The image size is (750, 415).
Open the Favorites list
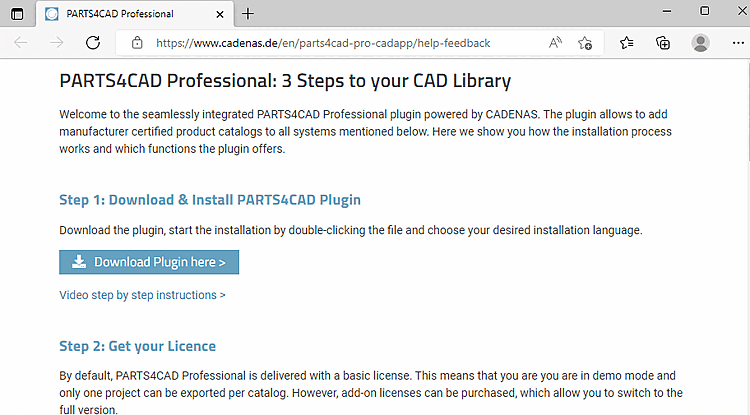(x=626, y=43)
